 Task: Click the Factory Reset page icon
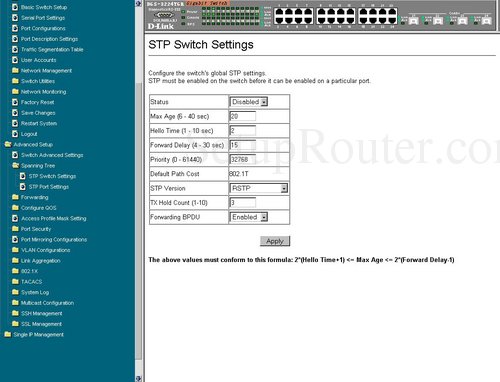(15, 102)
